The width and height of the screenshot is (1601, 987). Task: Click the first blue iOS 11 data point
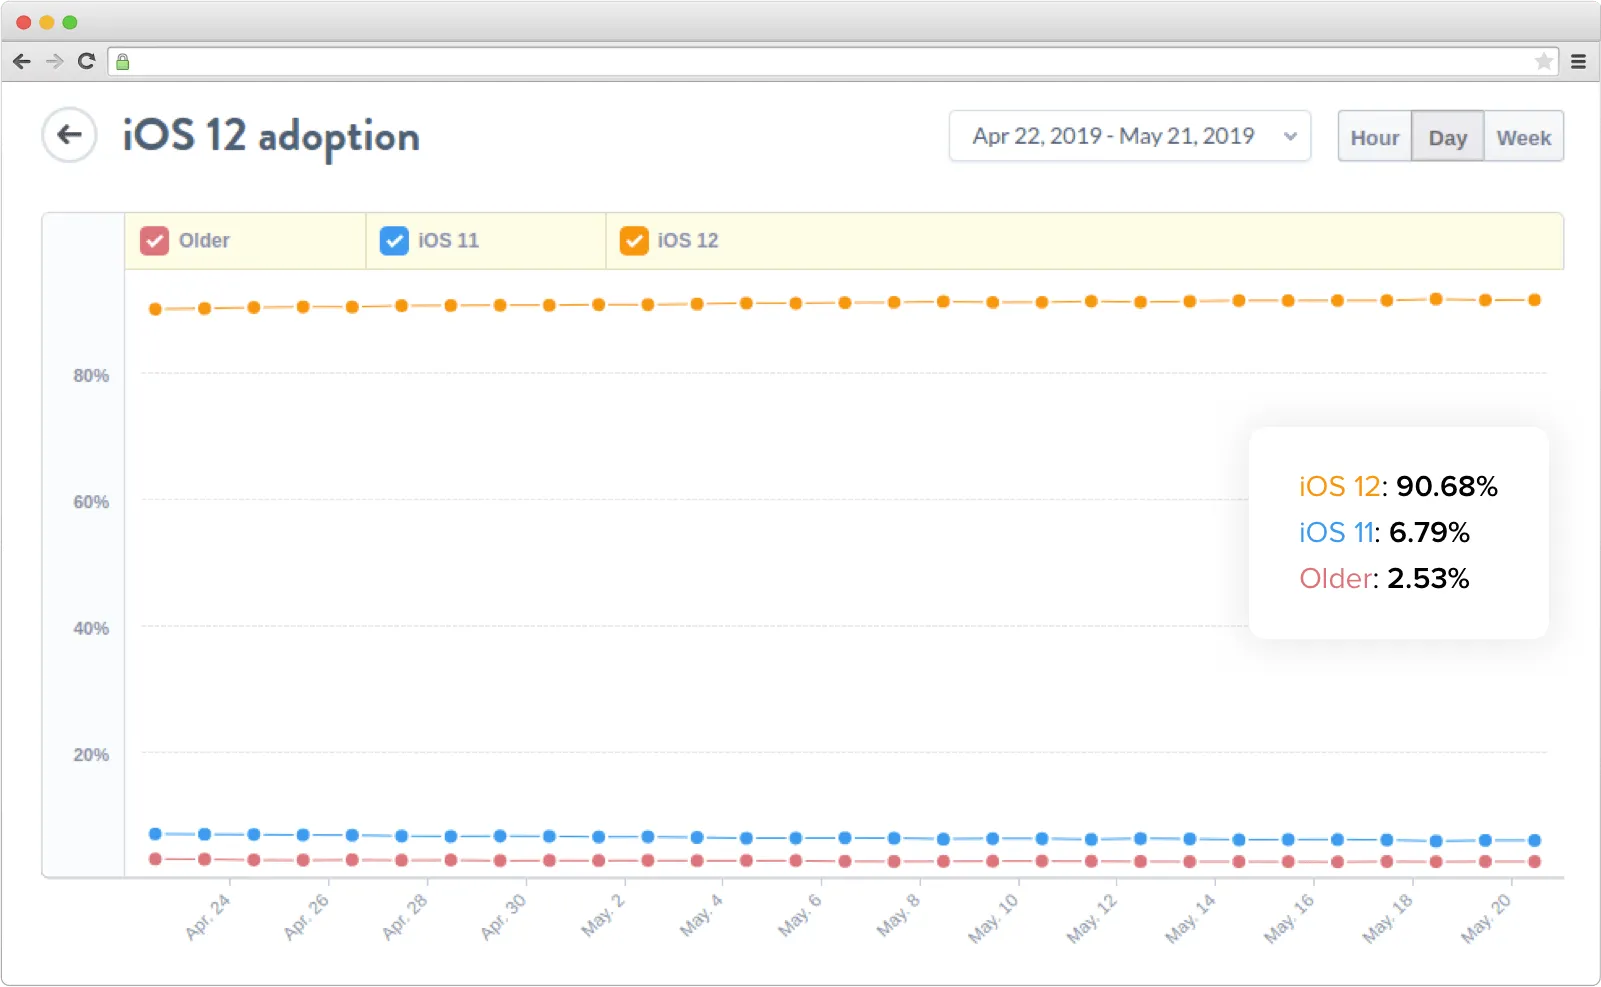(x=155, y=834)
